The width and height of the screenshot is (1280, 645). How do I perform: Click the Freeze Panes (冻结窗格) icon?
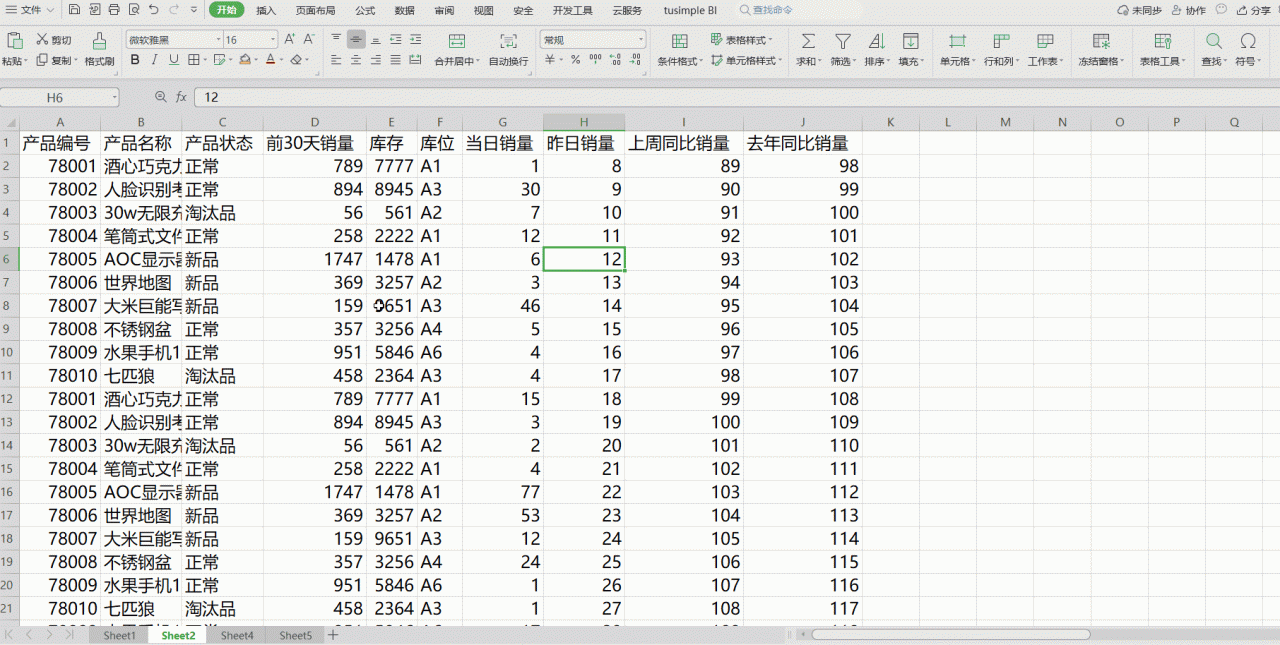(1101, 41)
